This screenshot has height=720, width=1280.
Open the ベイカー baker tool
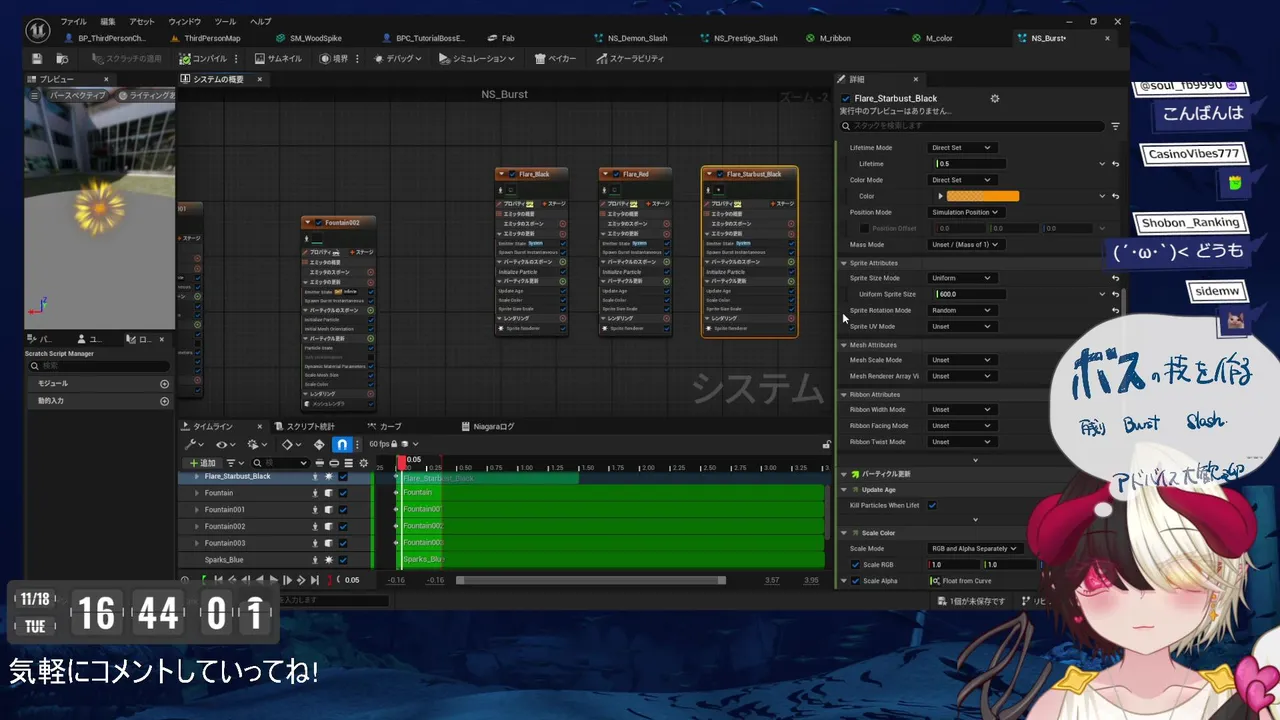pos(556,59)
